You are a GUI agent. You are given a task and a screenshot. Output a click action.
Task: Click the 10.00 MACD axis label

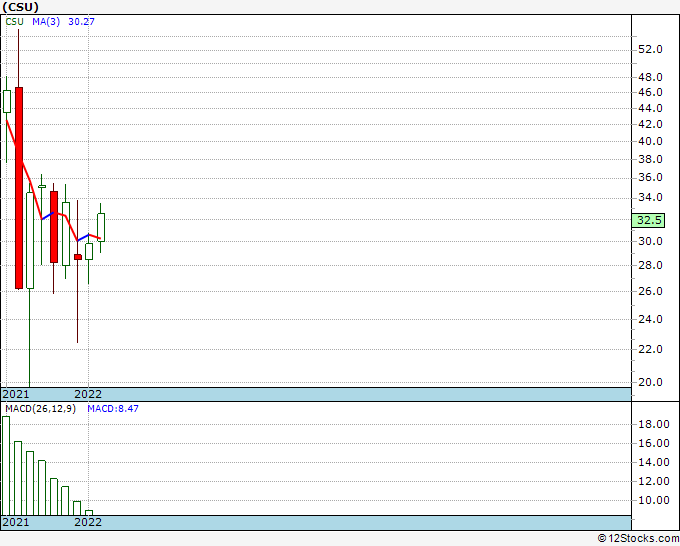[x=654, y=500]
